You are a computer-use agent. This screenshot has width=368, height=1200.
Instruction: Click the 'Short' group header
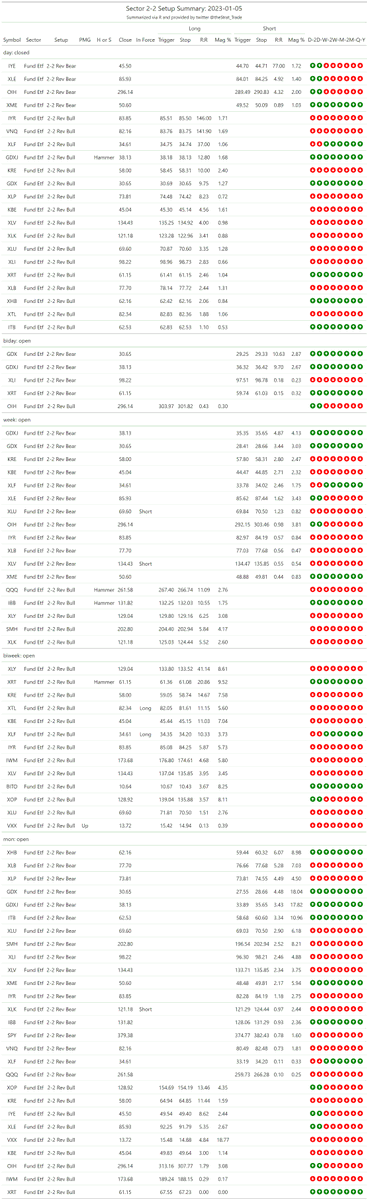(269, 29)
